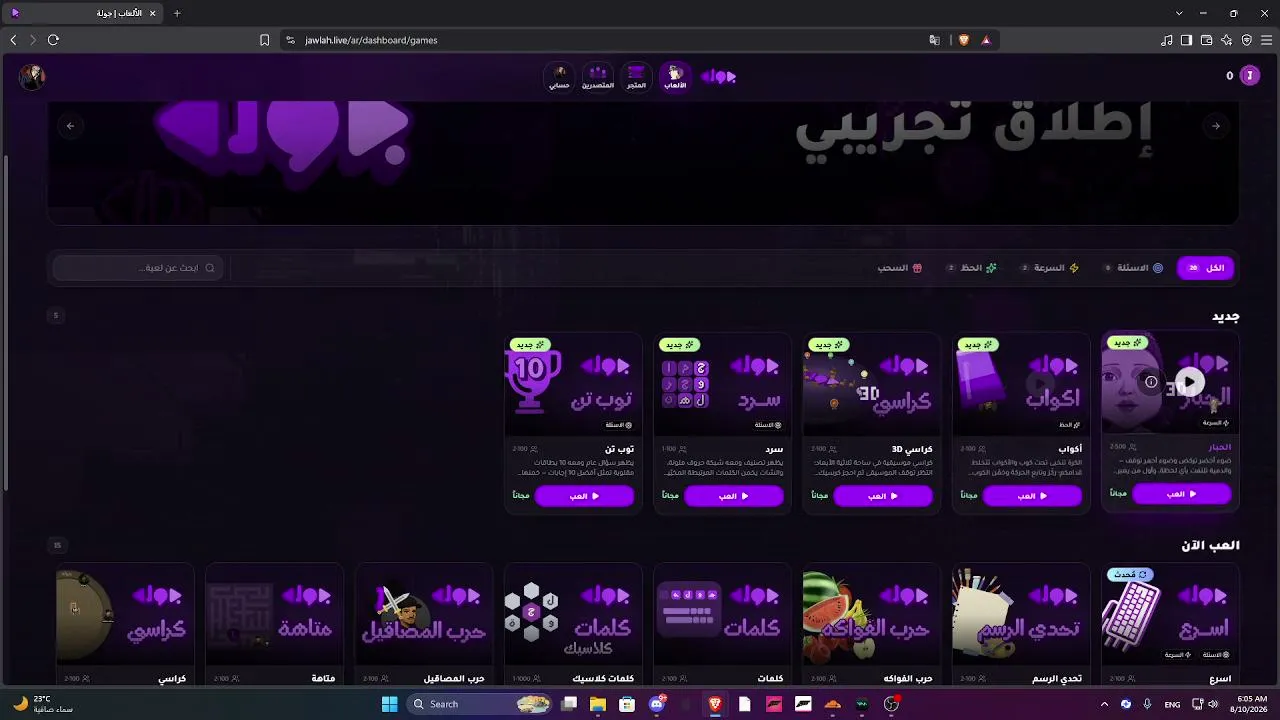The width and height of the screenshot is (1280, 720).
Task: Play the الجبار game
Action: (x=1181, y=494)
